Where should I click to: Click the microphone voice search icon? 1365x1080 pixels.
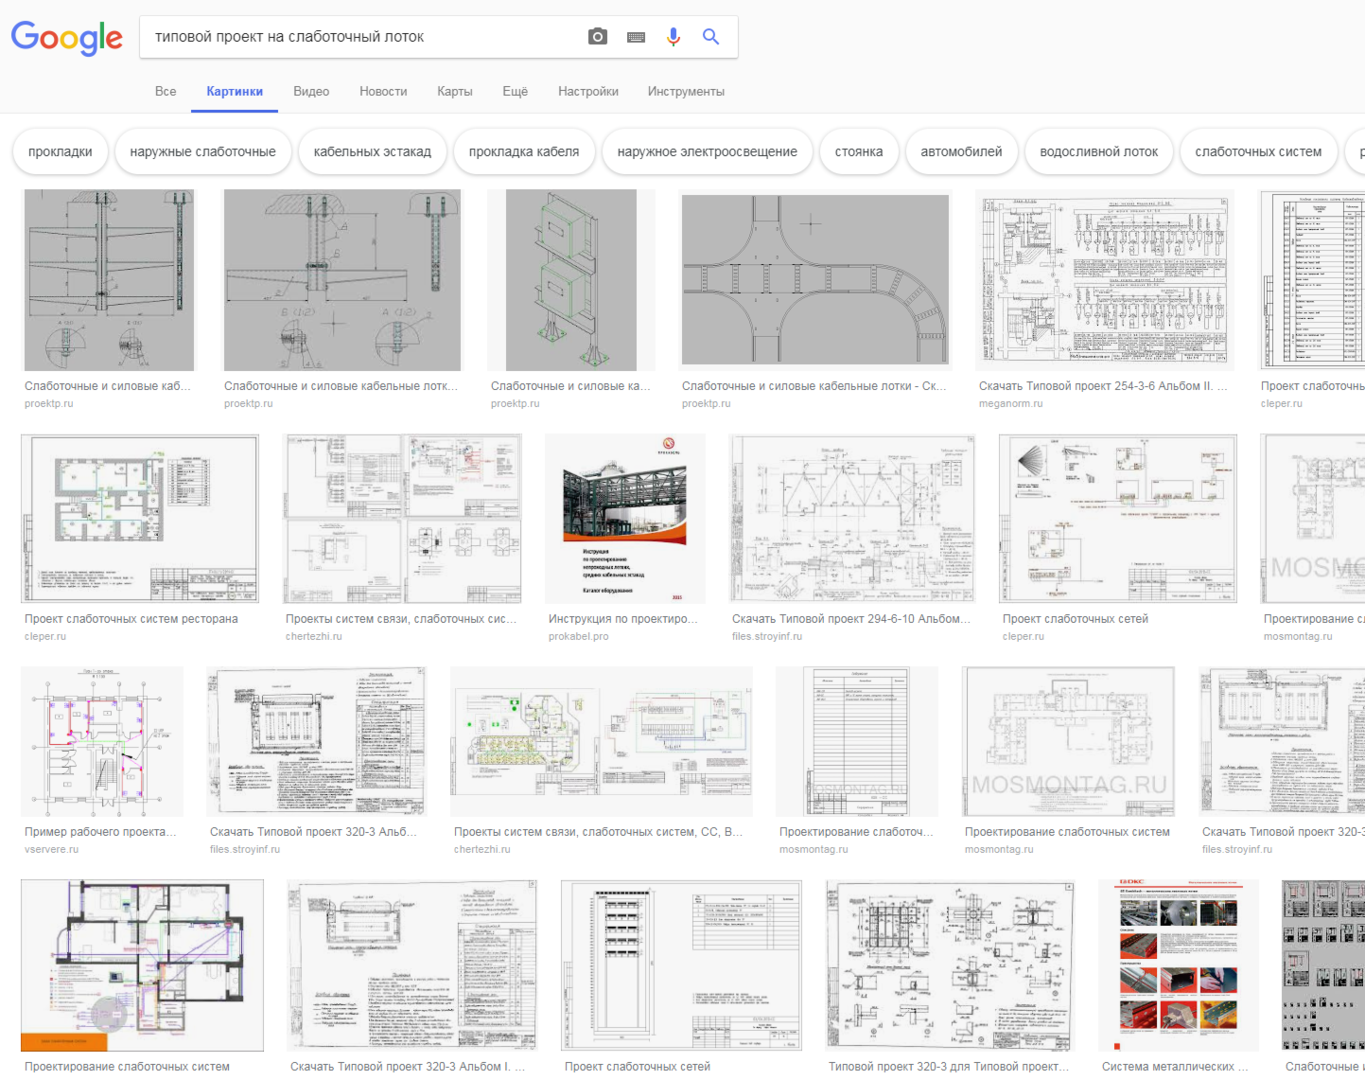tap(674, 37)
